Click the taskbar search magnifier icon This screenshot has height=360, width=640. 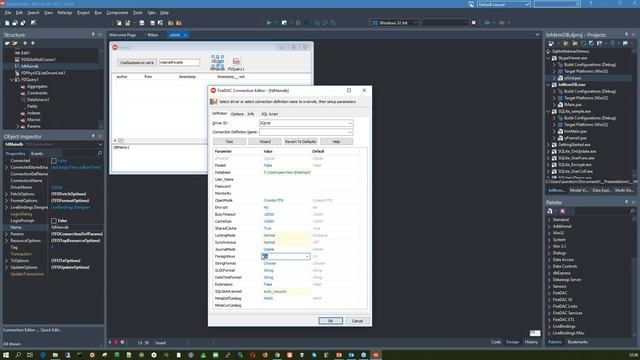[18, 355]
